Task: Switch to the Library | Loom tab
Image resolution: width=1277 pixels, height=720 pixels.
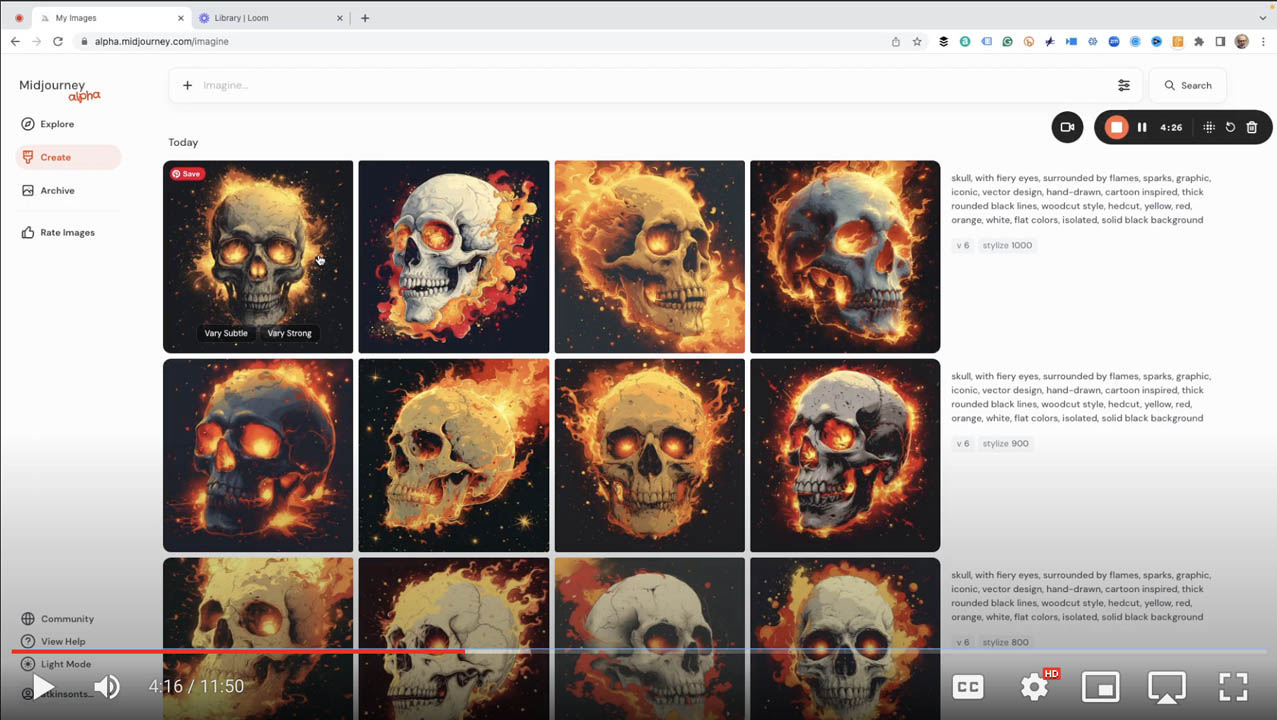Action: [255, 18]
